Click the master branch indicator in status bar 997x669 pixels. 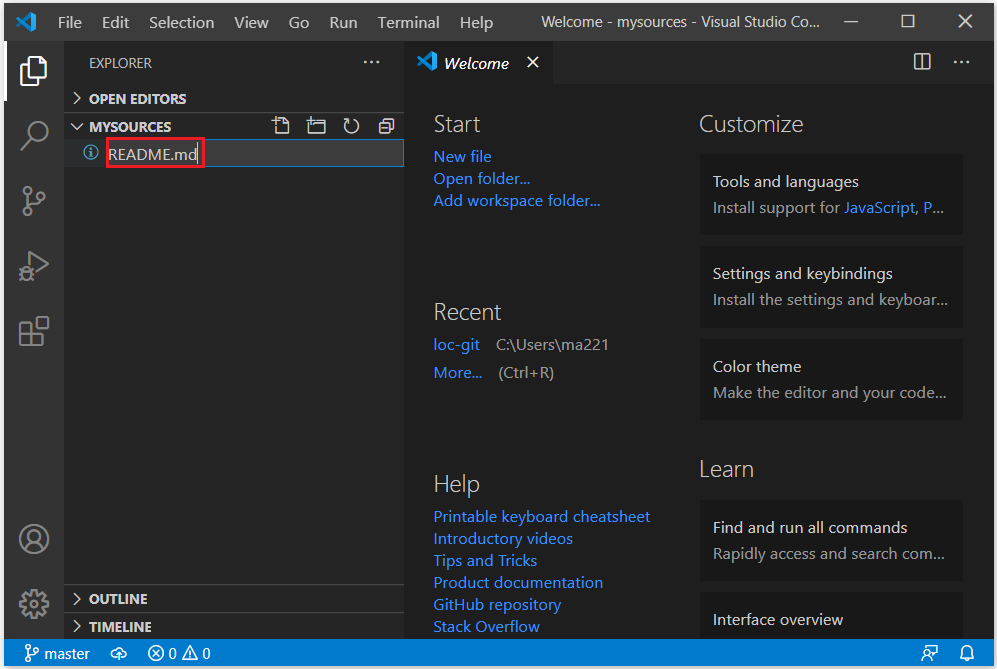click(57, 653)
